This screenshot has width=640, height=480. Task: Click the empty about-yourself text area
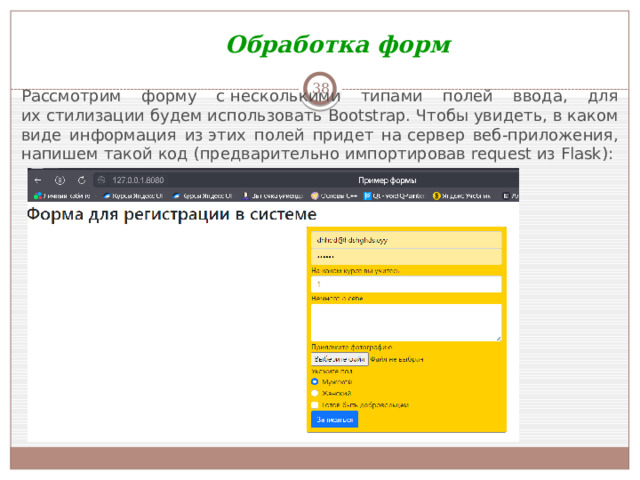(406, 322)
